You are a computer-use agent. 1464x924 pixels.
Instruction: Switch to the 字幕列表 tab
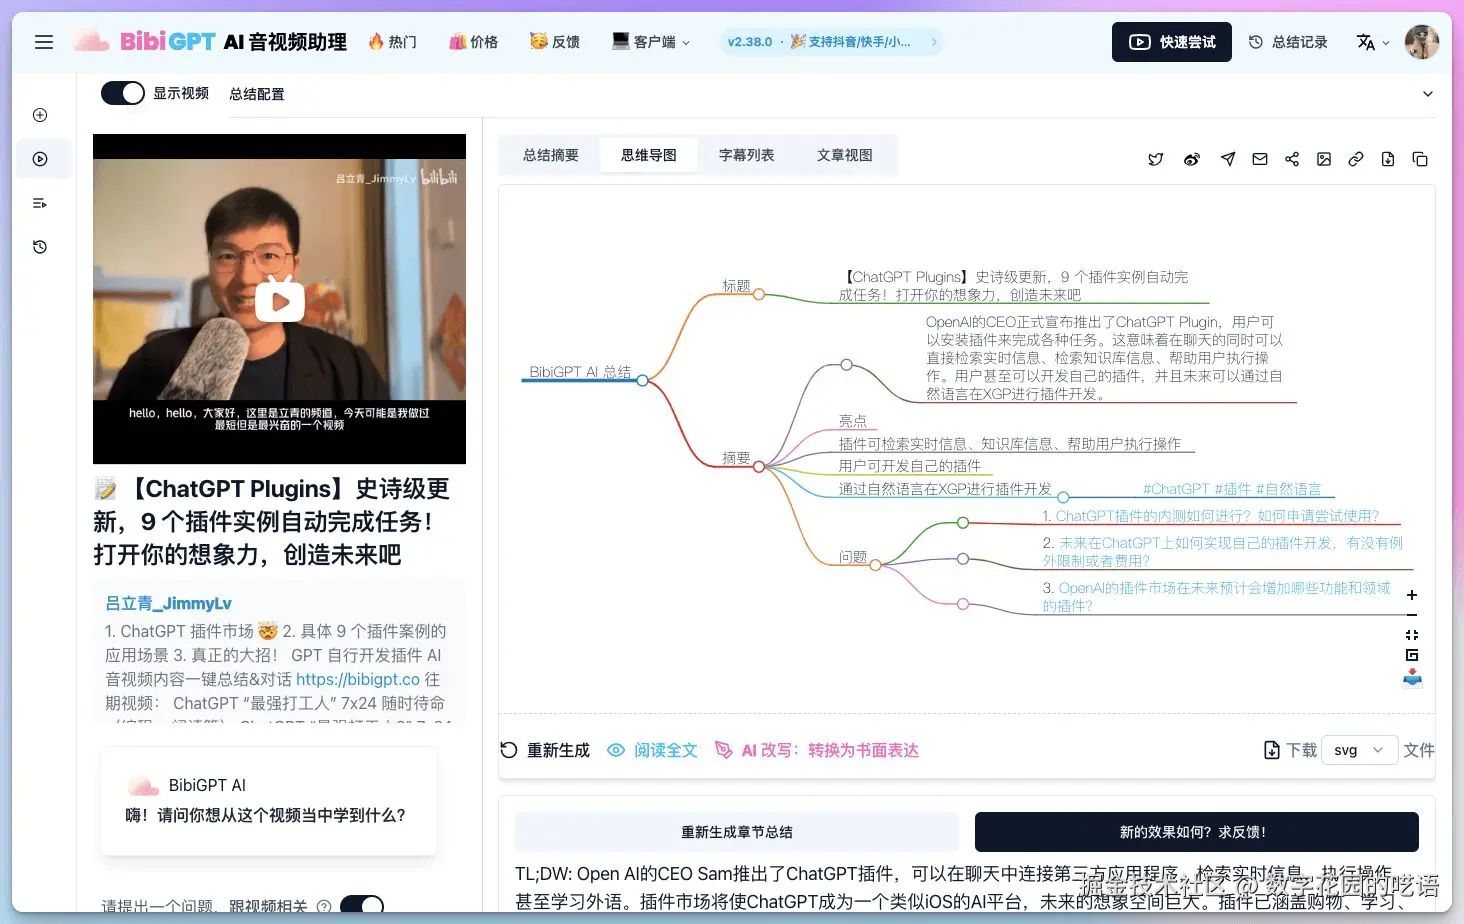click(747, 155)
